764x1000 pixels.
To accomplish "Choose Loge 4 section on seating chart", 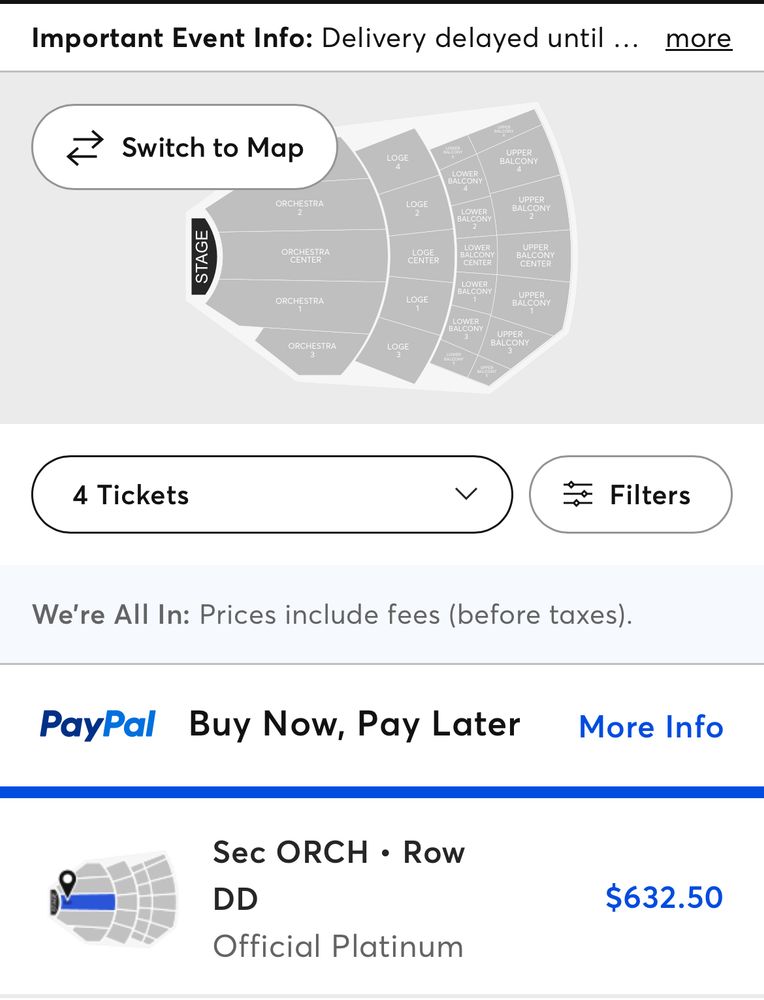I will [x=397, y=161].
